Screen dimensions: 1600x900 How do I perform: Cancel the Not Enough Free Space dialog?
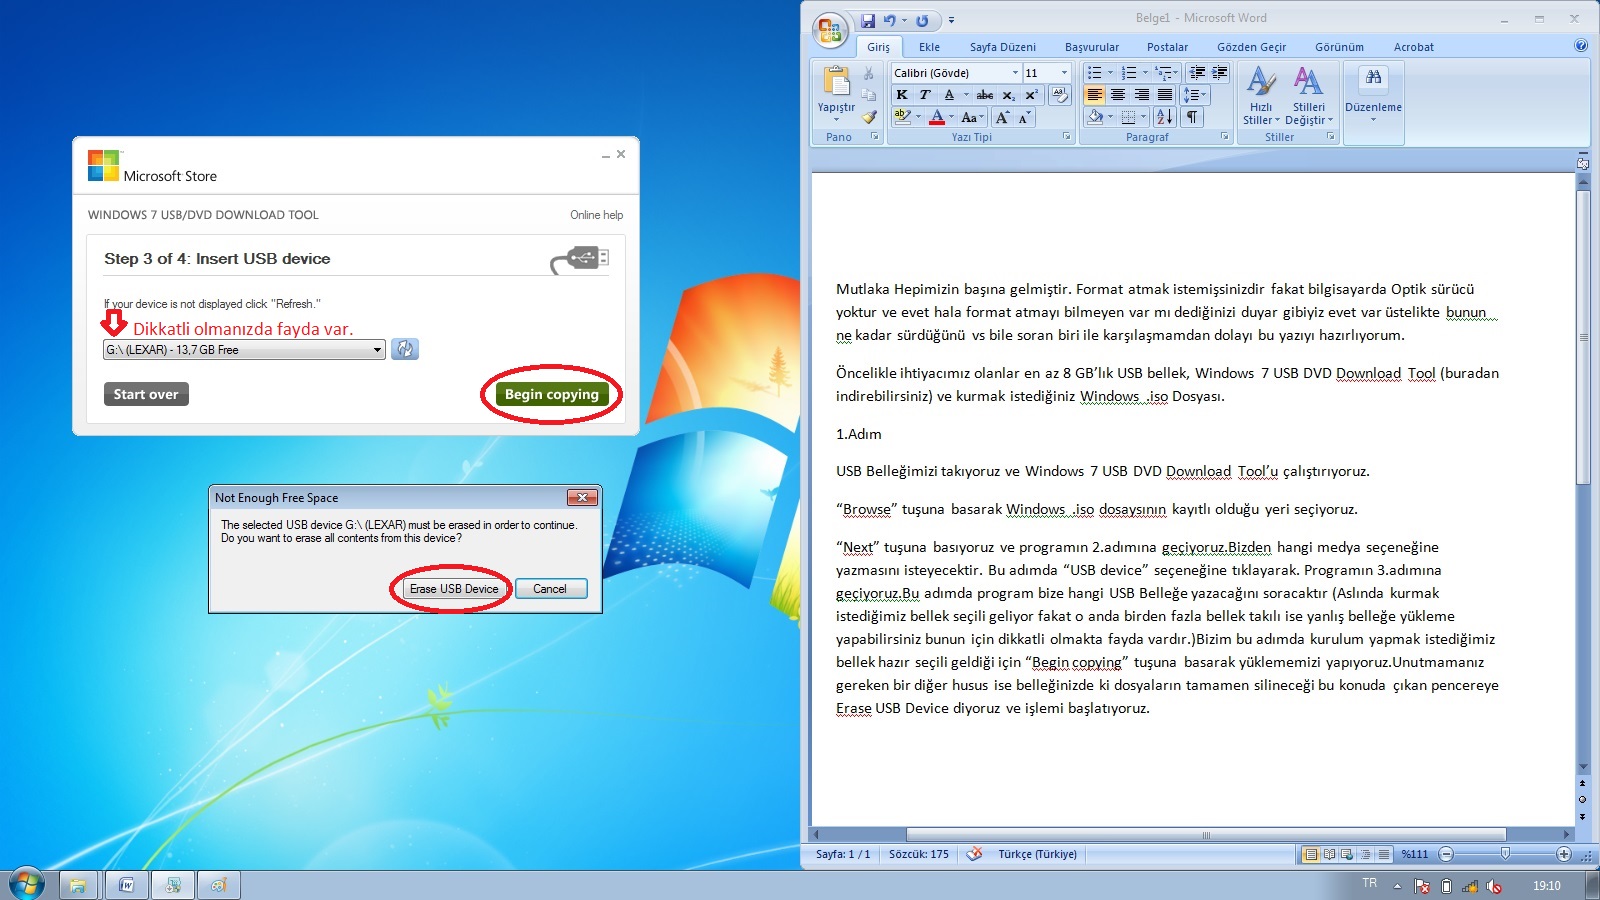click(550, 589)
